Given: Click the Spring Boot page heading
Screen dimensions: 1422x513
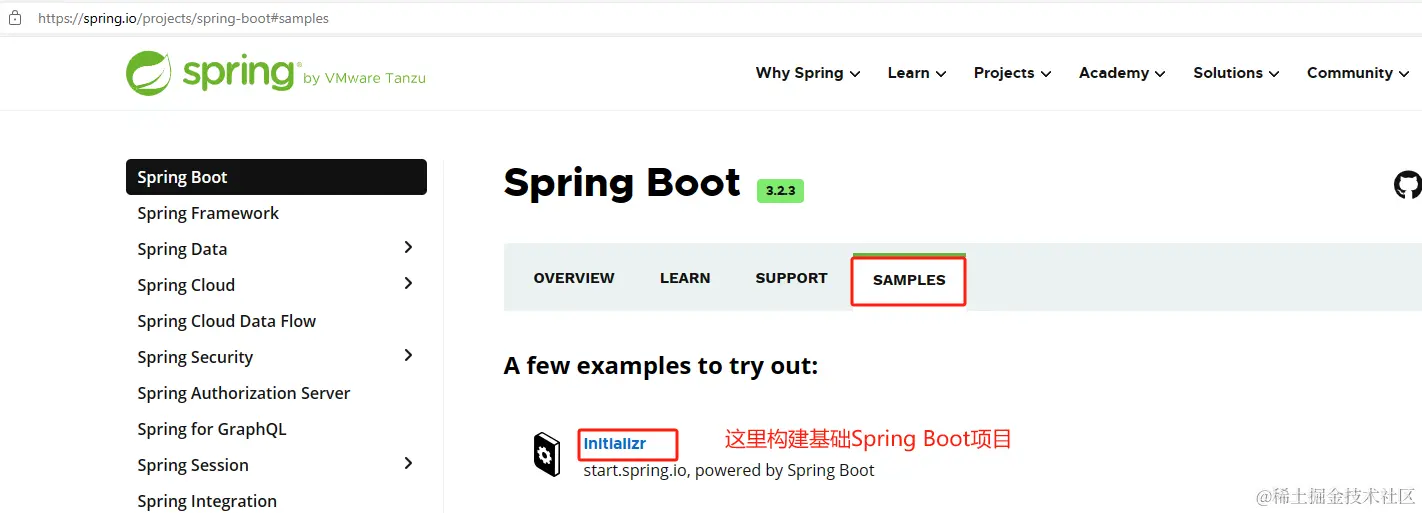Looking at the screenshot, I should tap(622, 183).
